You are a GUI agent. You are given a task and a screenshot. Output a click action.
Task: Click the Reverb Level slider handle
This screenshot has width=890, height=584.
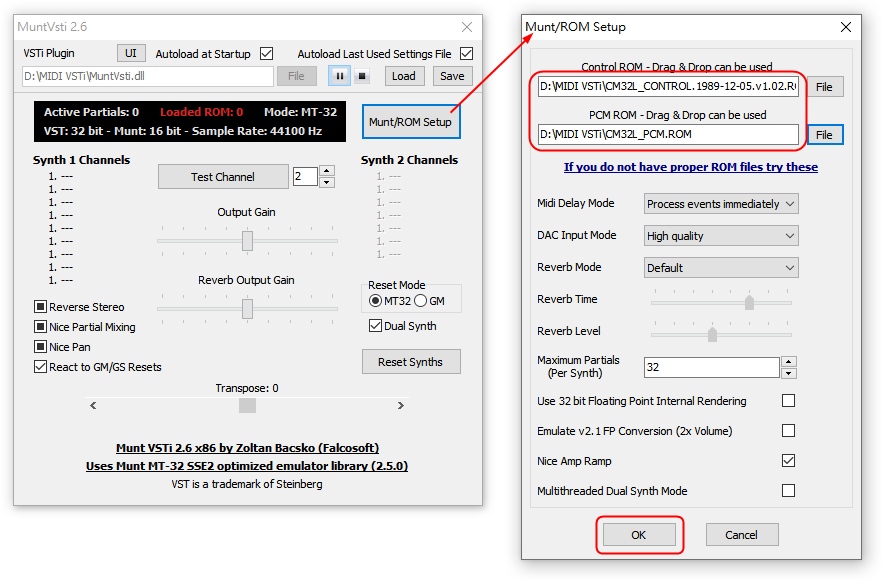tap(712, 334)
